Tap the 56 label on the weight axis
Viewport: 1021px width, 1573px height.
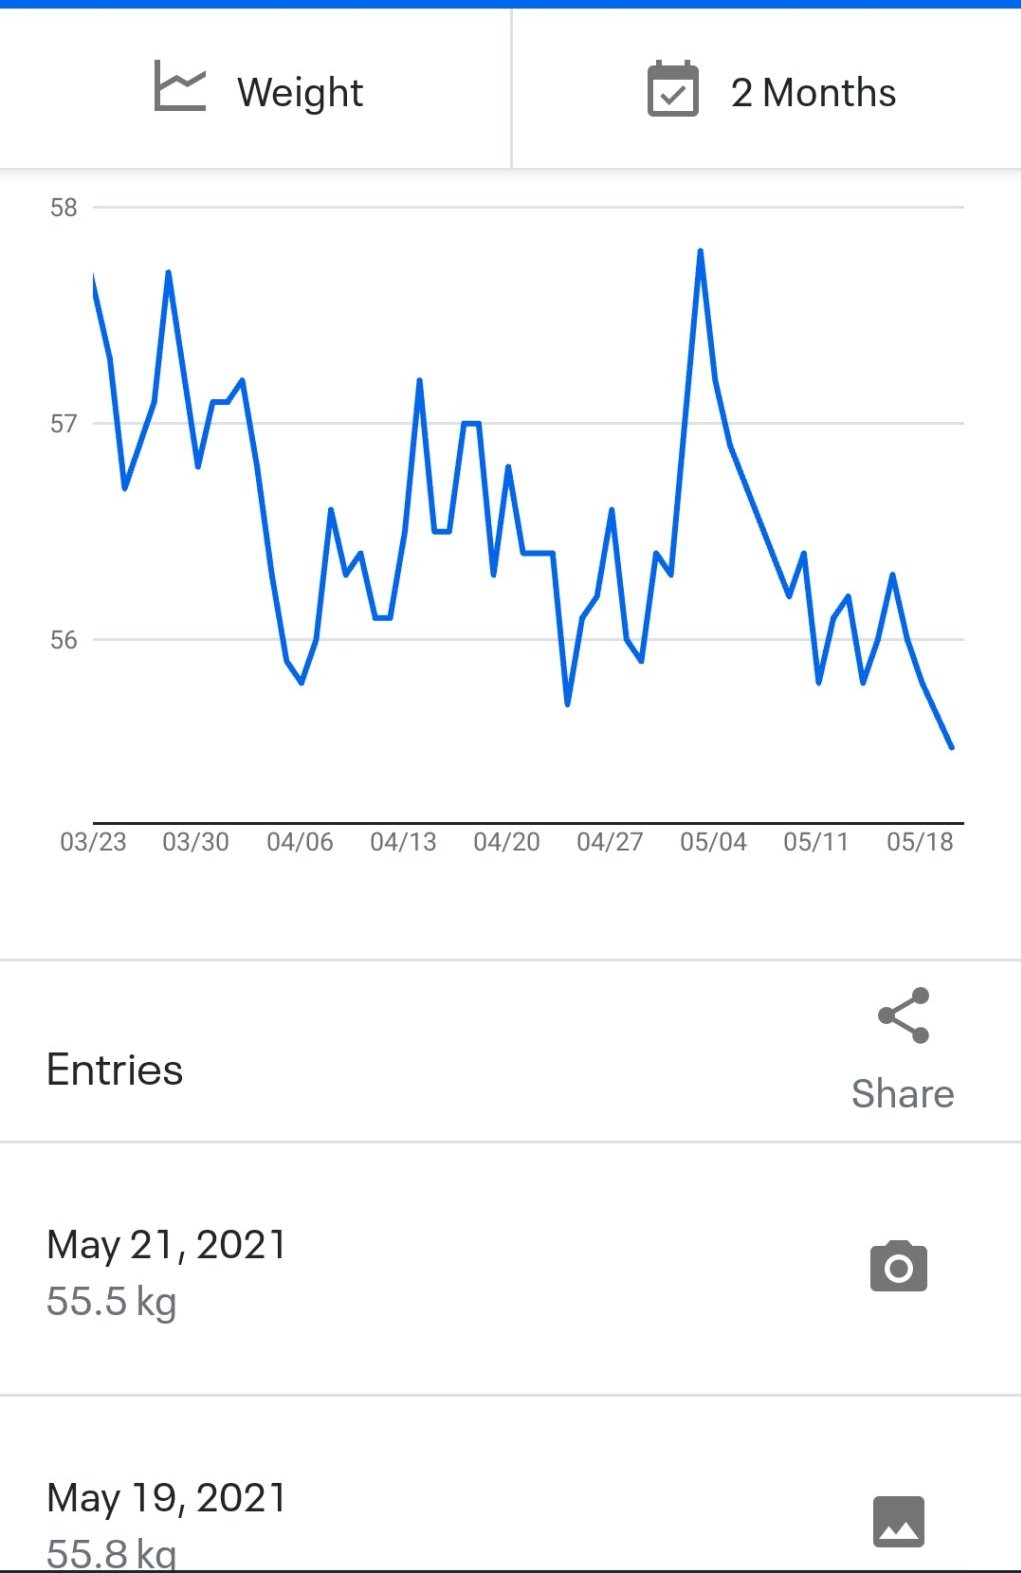(63, 640)
